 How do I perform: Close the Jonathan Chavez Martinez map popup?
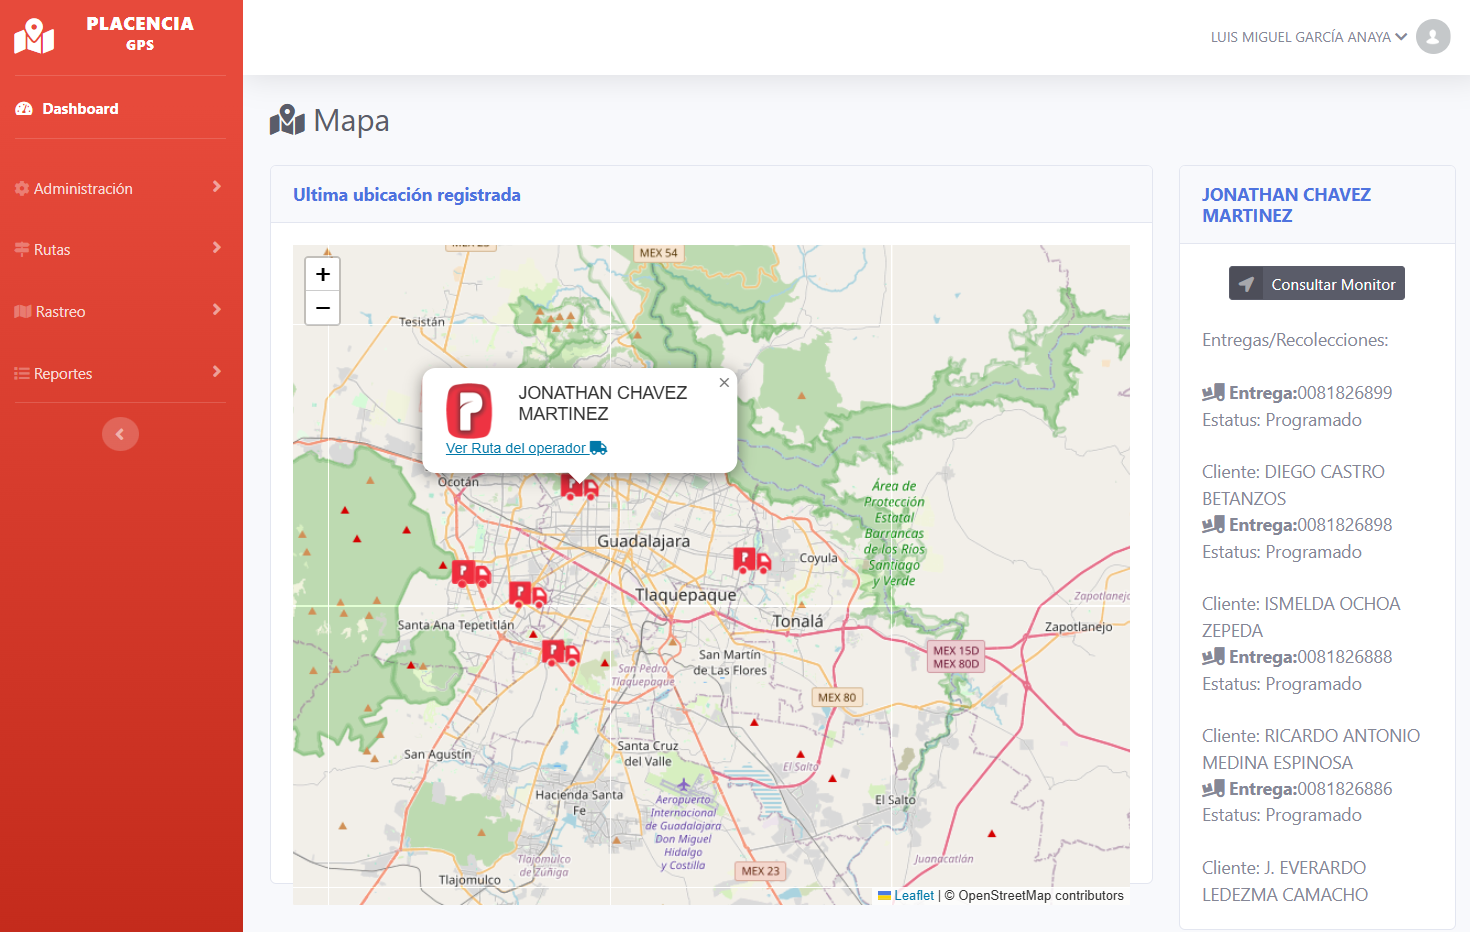[x=724, y=382]
